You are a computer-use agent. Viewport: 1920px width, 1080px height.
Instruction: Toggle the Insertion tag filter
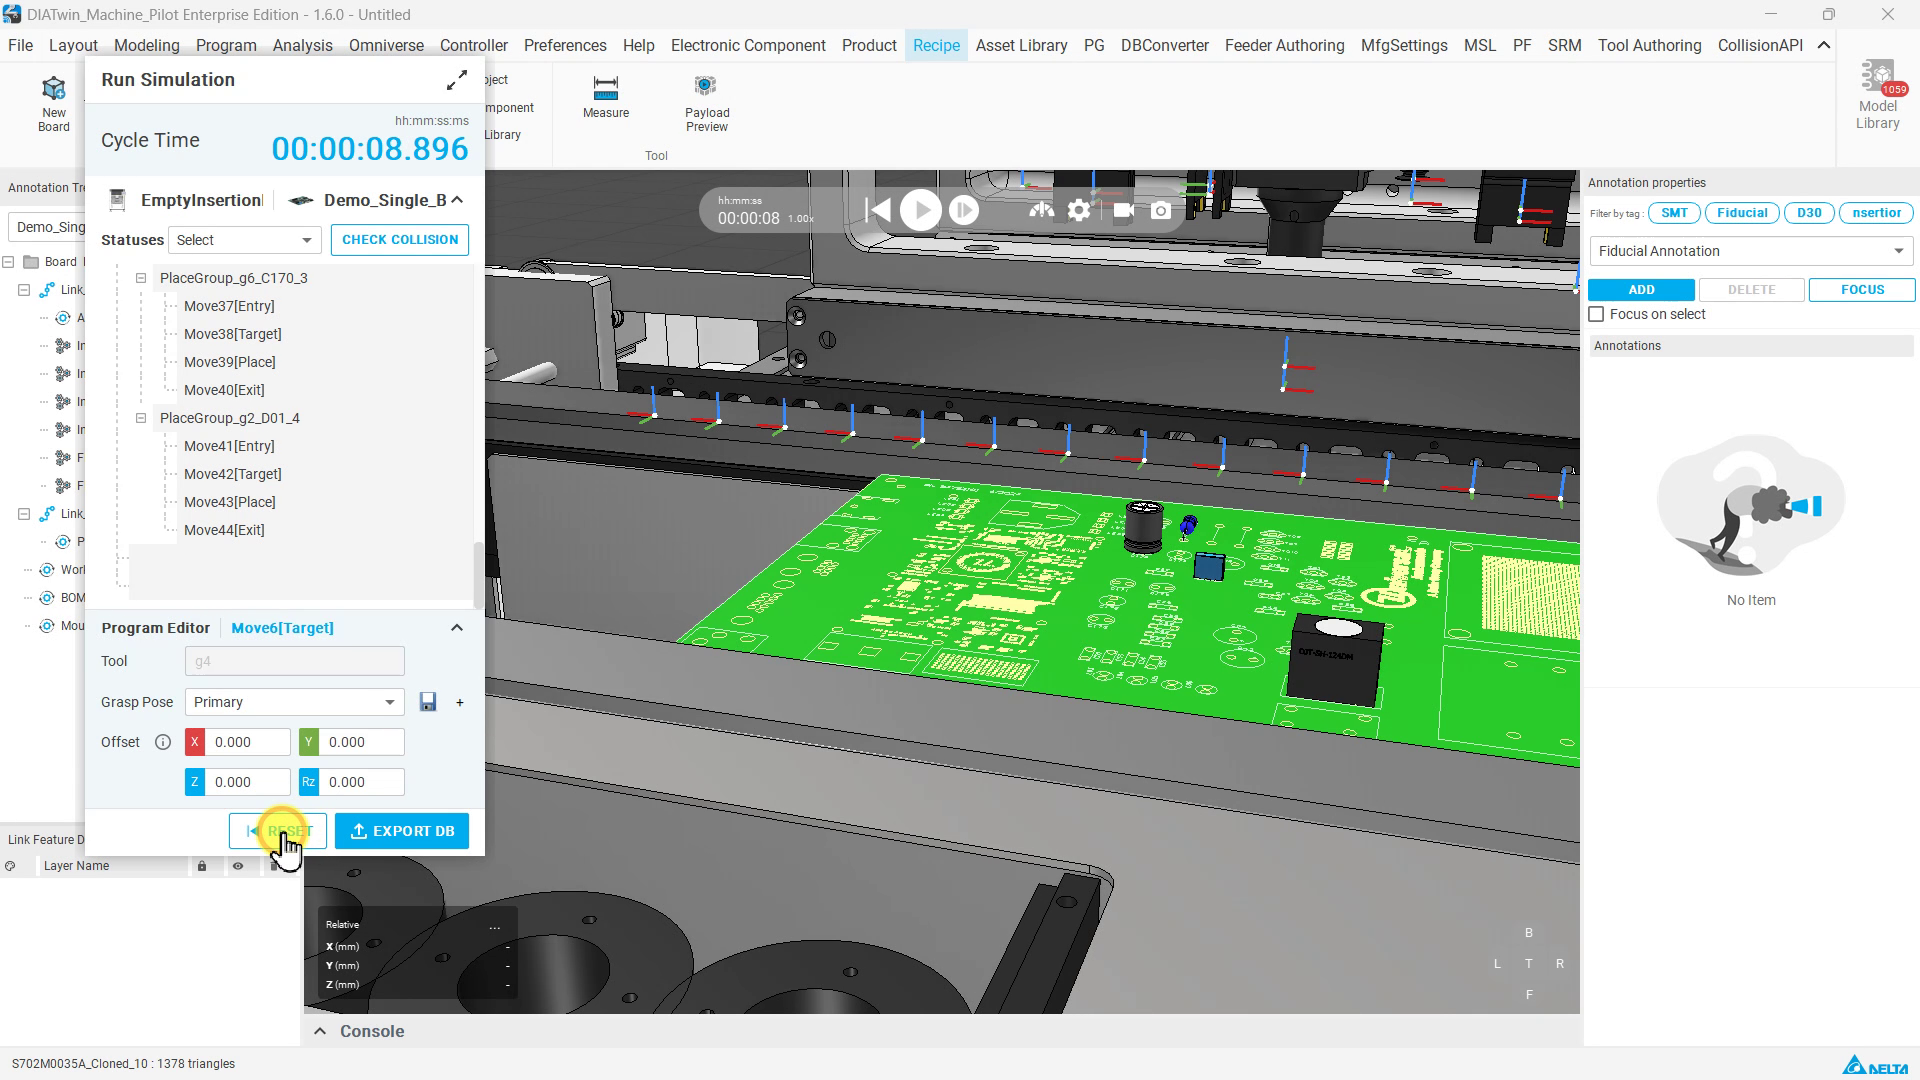point(1876,213)
